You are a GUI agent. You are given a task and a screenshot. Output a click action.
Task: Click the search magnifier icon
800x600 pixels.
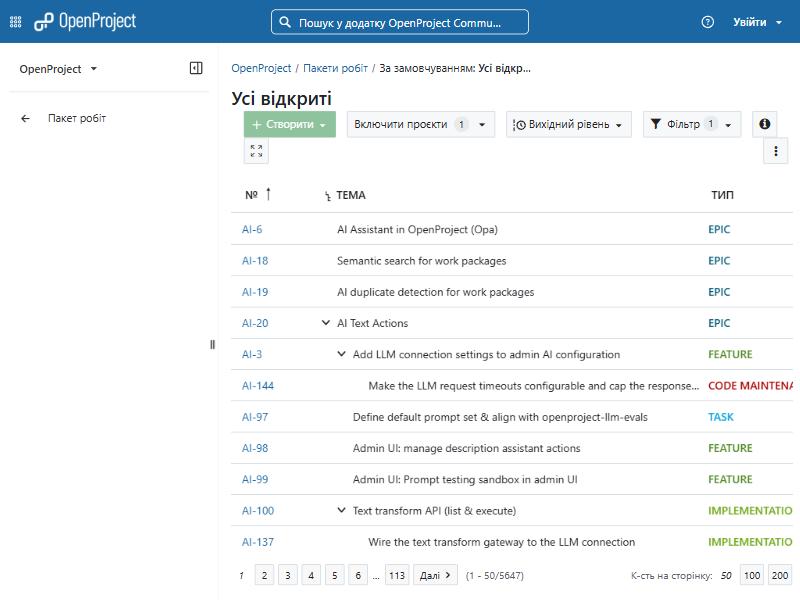(285, 22)
